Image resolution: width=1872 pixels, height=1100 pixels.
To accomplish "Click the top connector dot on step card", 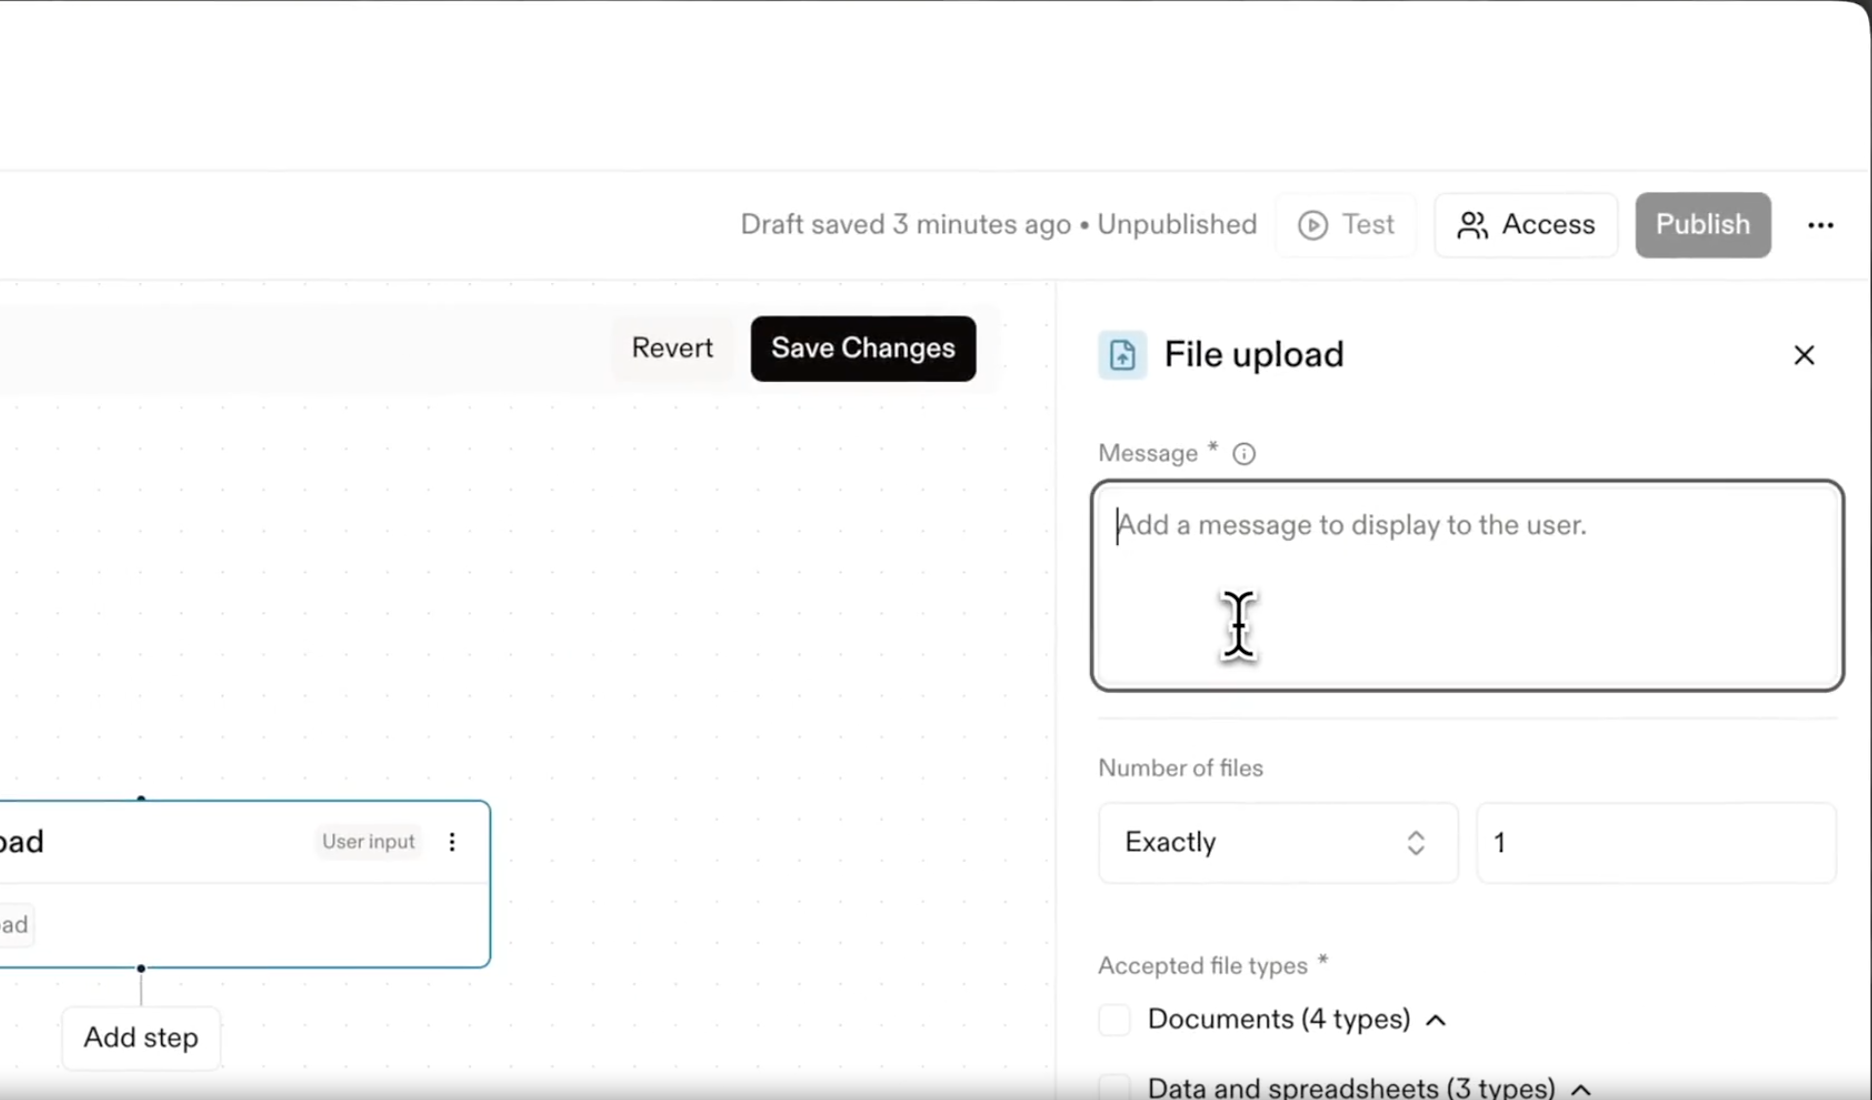I will pos(141,799).
